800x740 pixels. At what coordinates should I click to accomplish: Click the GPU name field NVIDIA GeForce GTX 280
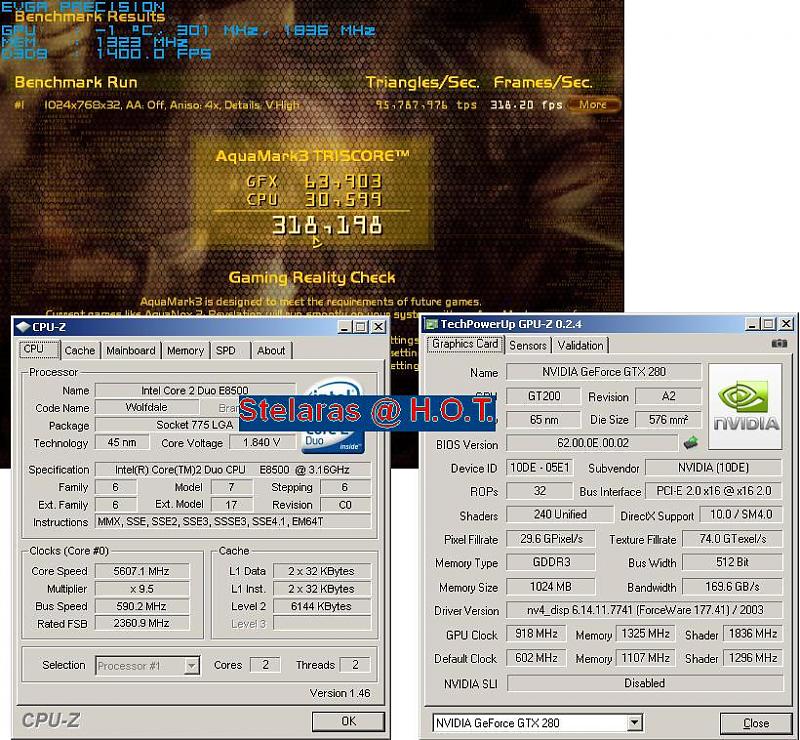coord(604,372)
